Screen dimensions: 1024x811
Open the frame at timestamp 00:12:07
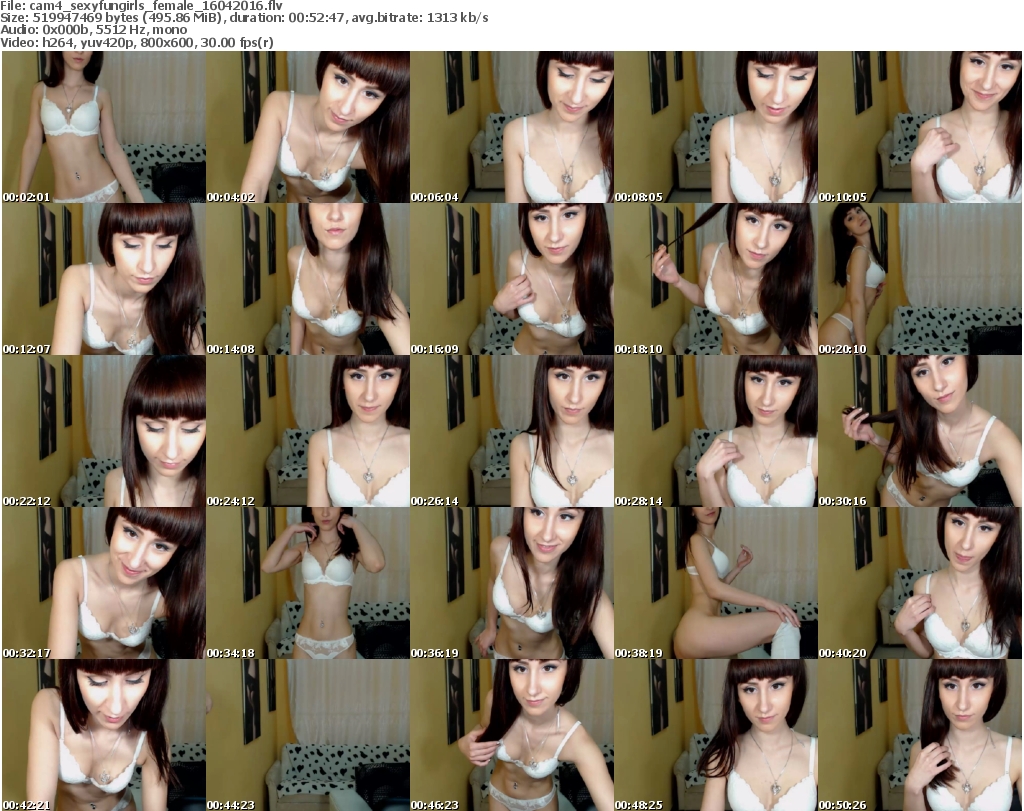[104, 279]
